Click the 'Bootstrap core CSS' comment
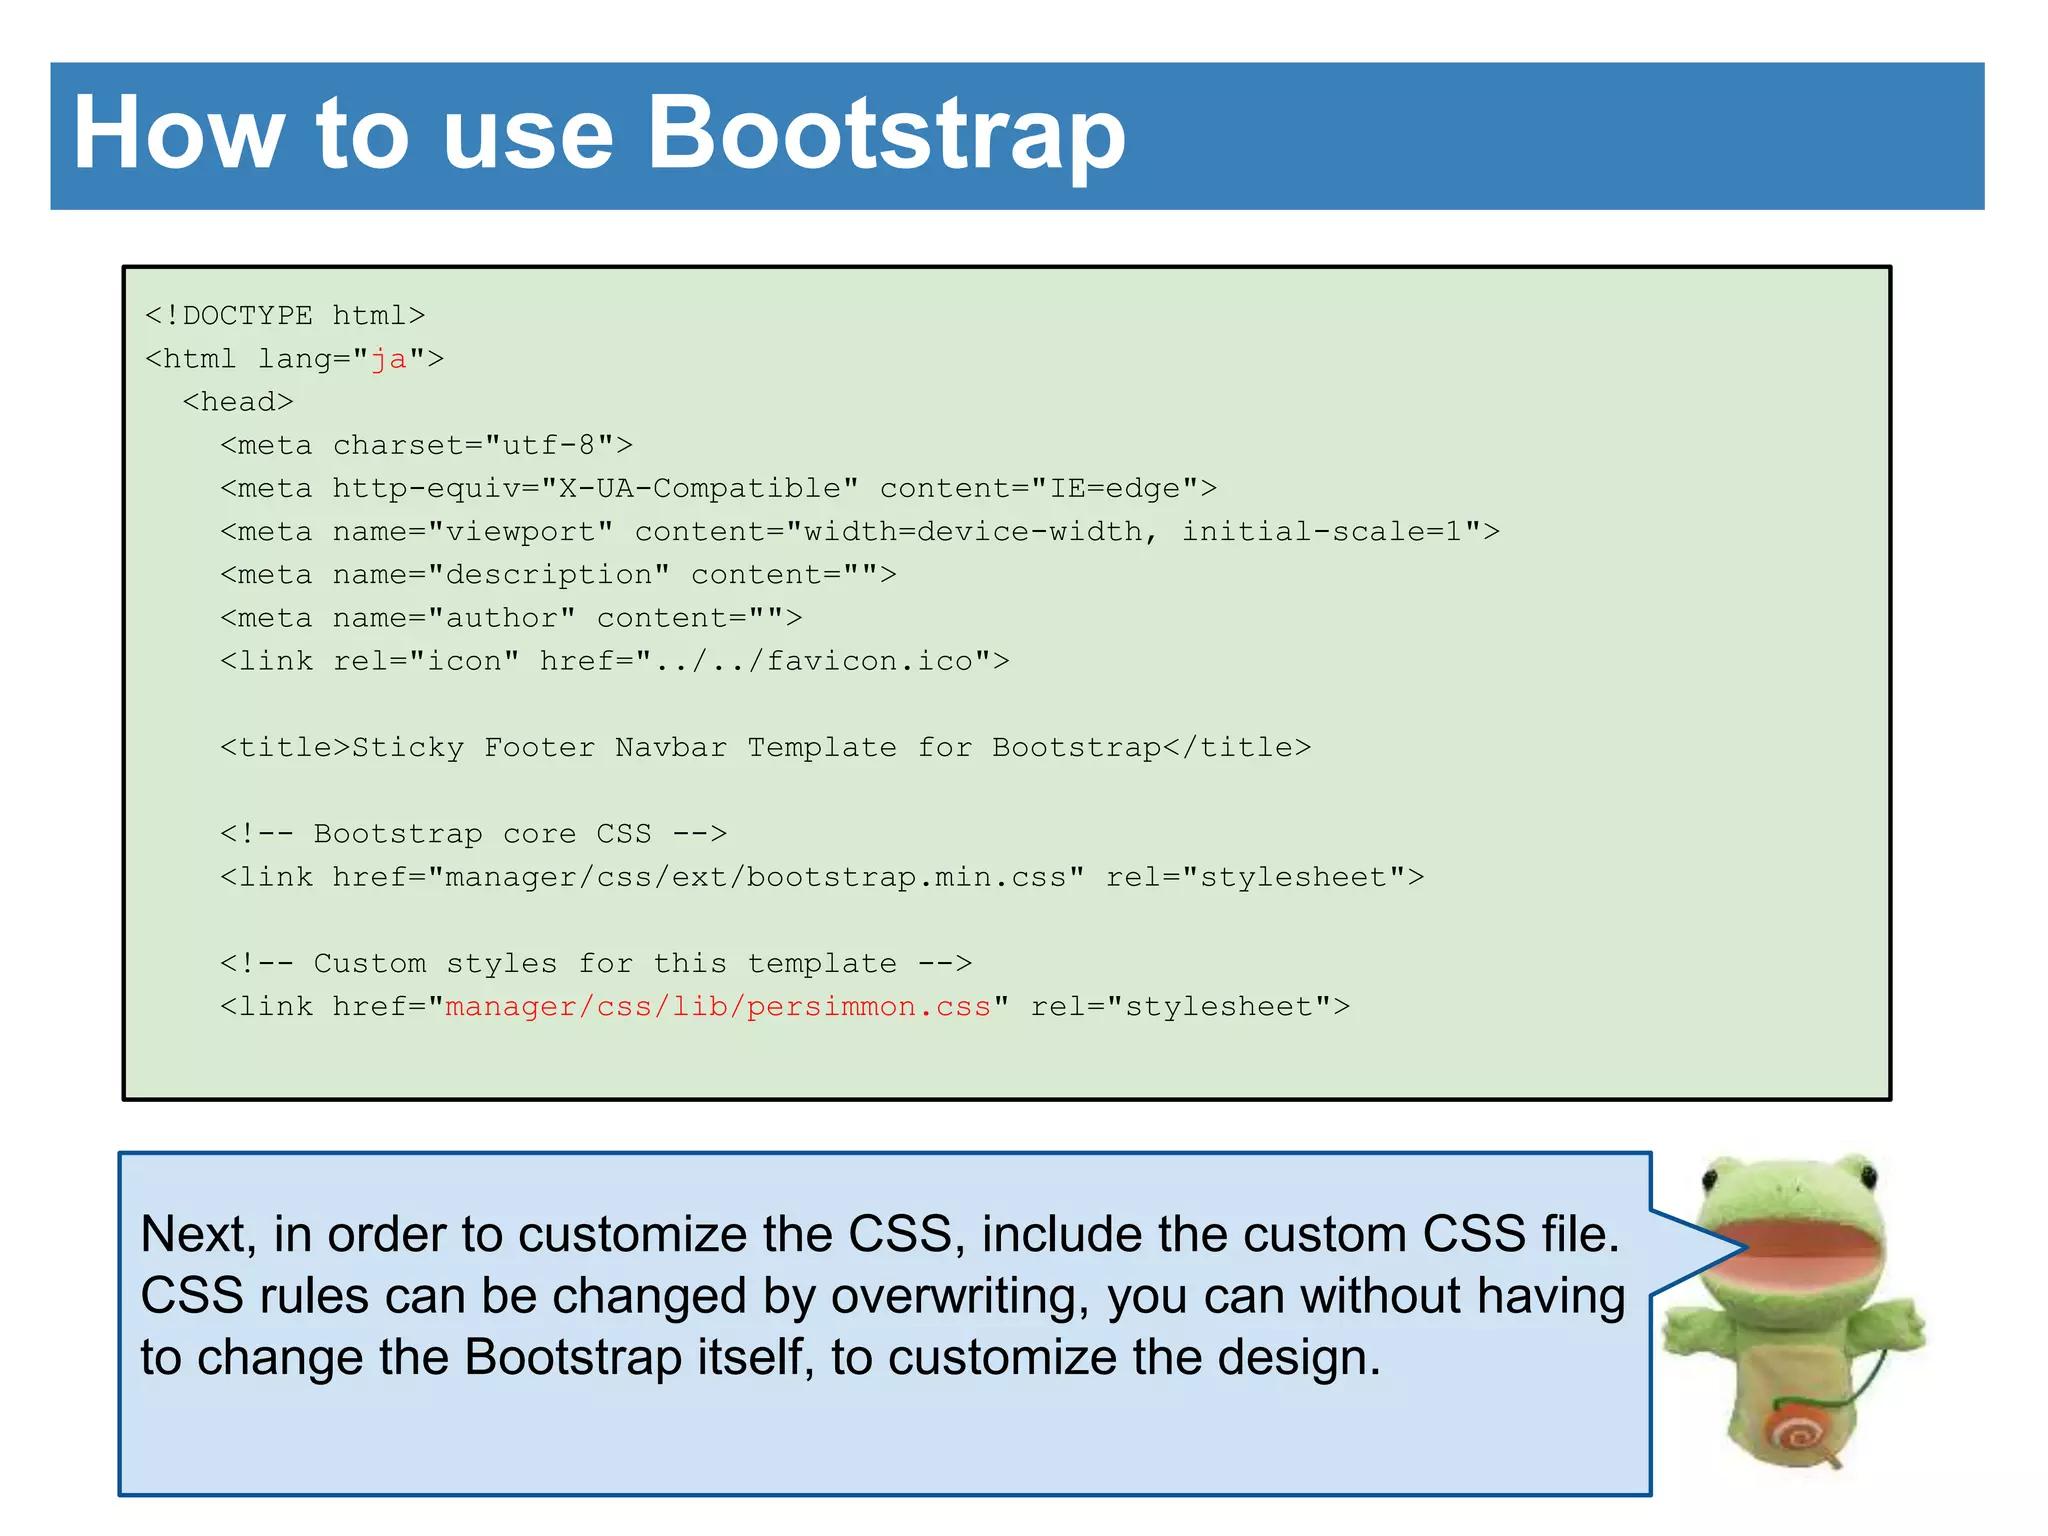2048x1536 pixels. [x=474, y=833]
